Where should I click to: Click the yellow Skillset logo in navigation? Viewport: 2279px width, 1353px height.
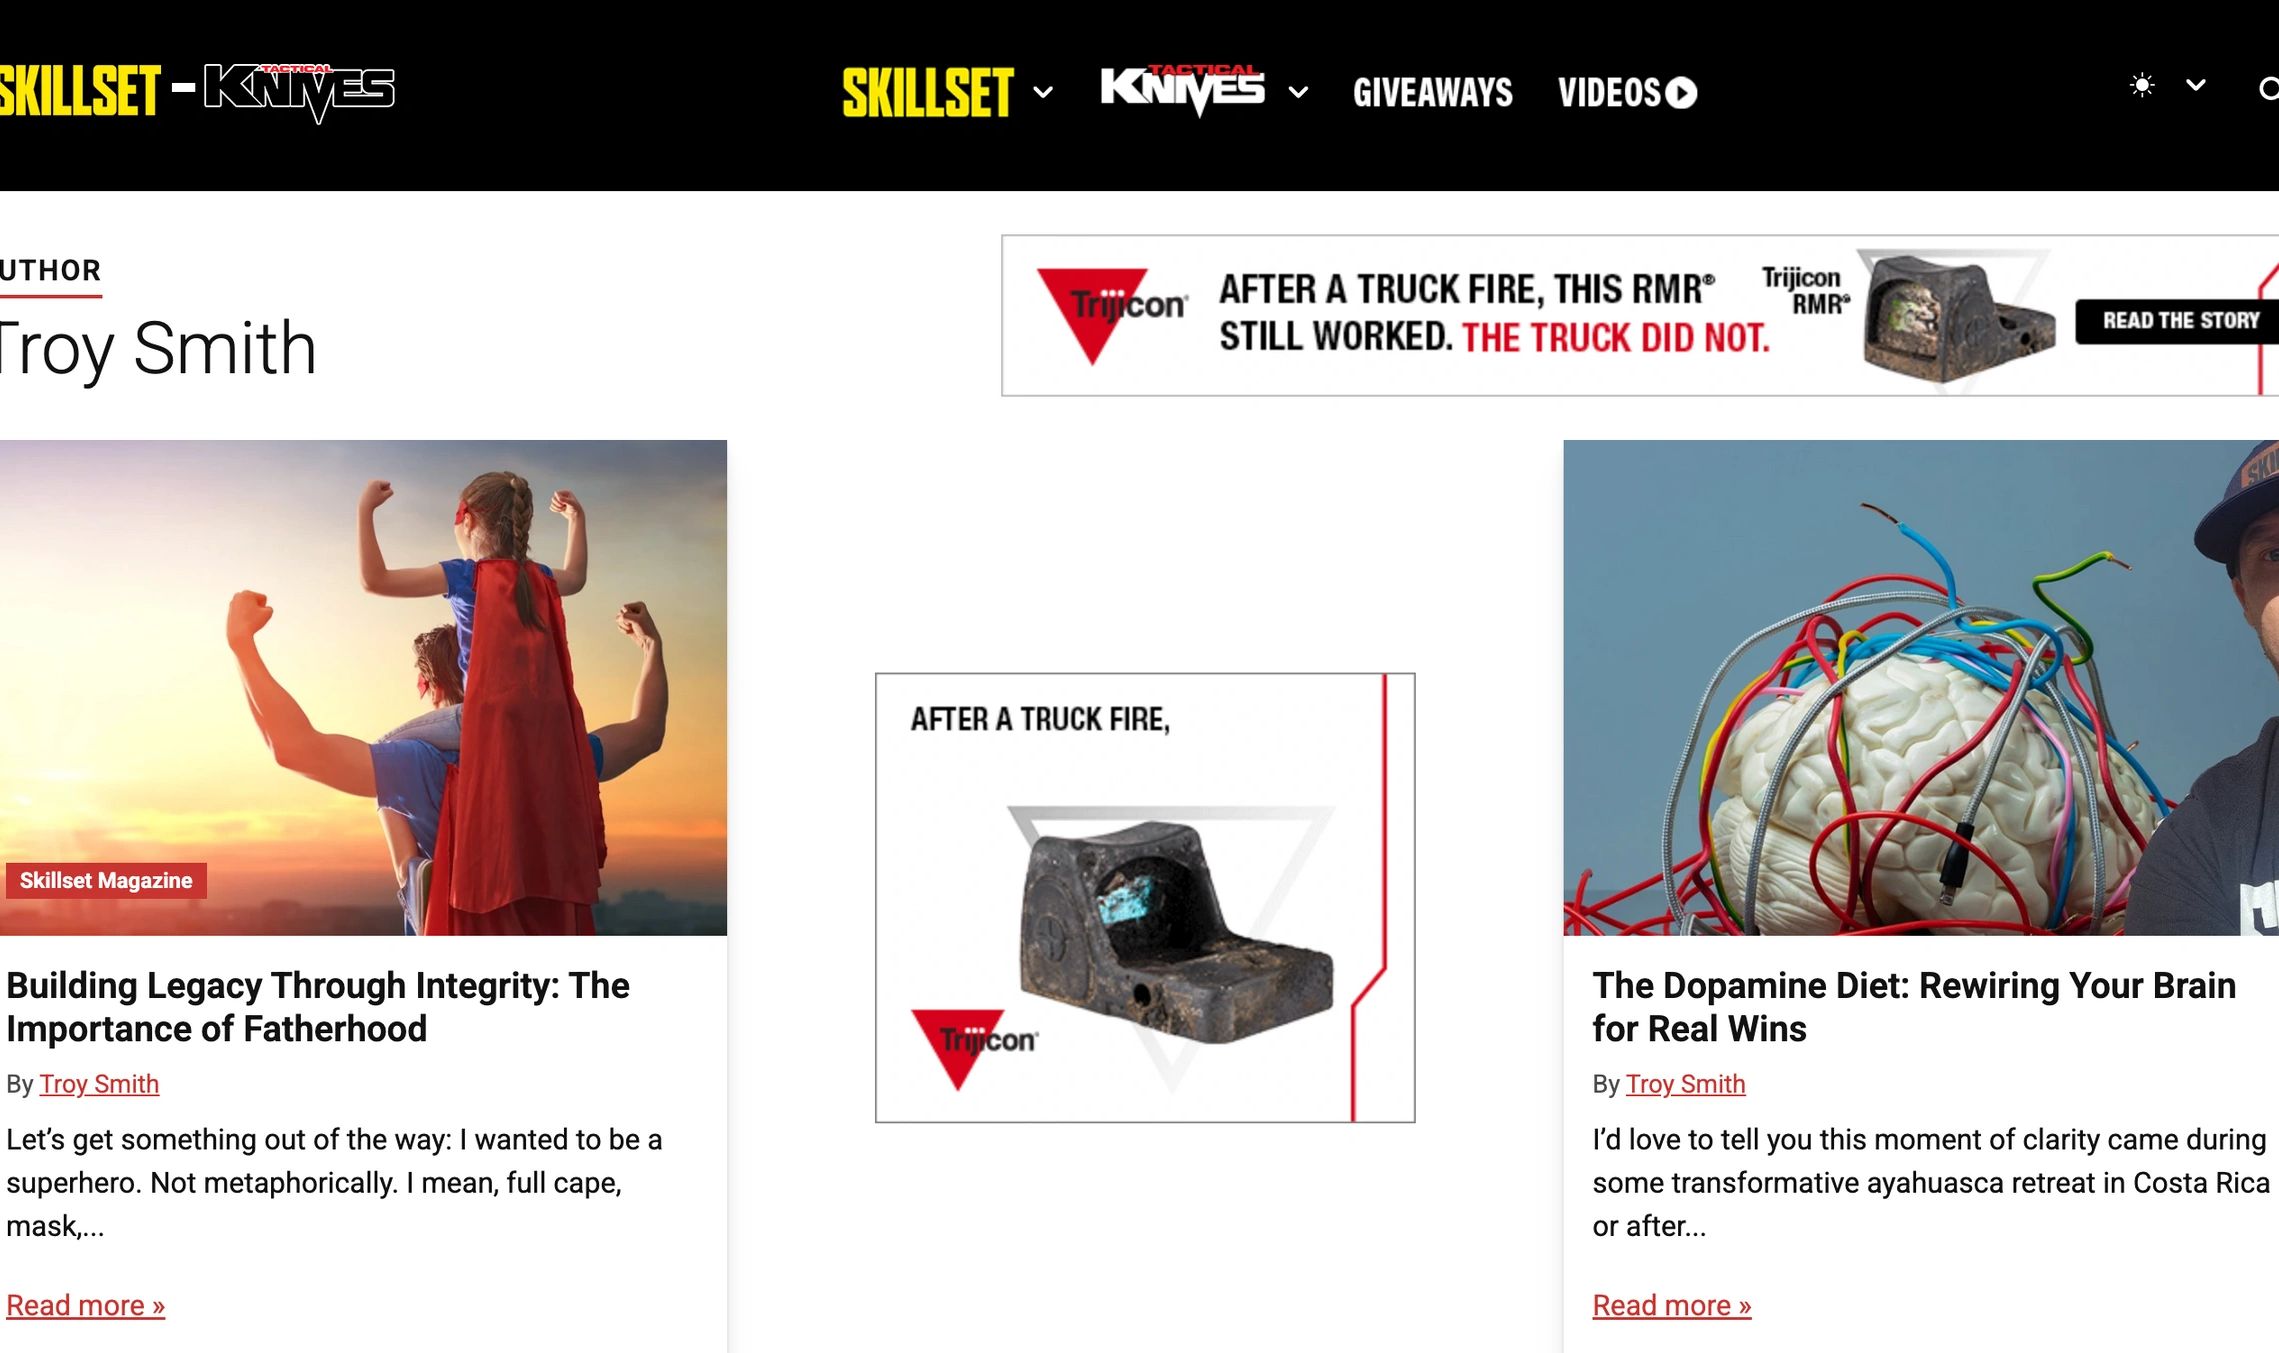928,93
